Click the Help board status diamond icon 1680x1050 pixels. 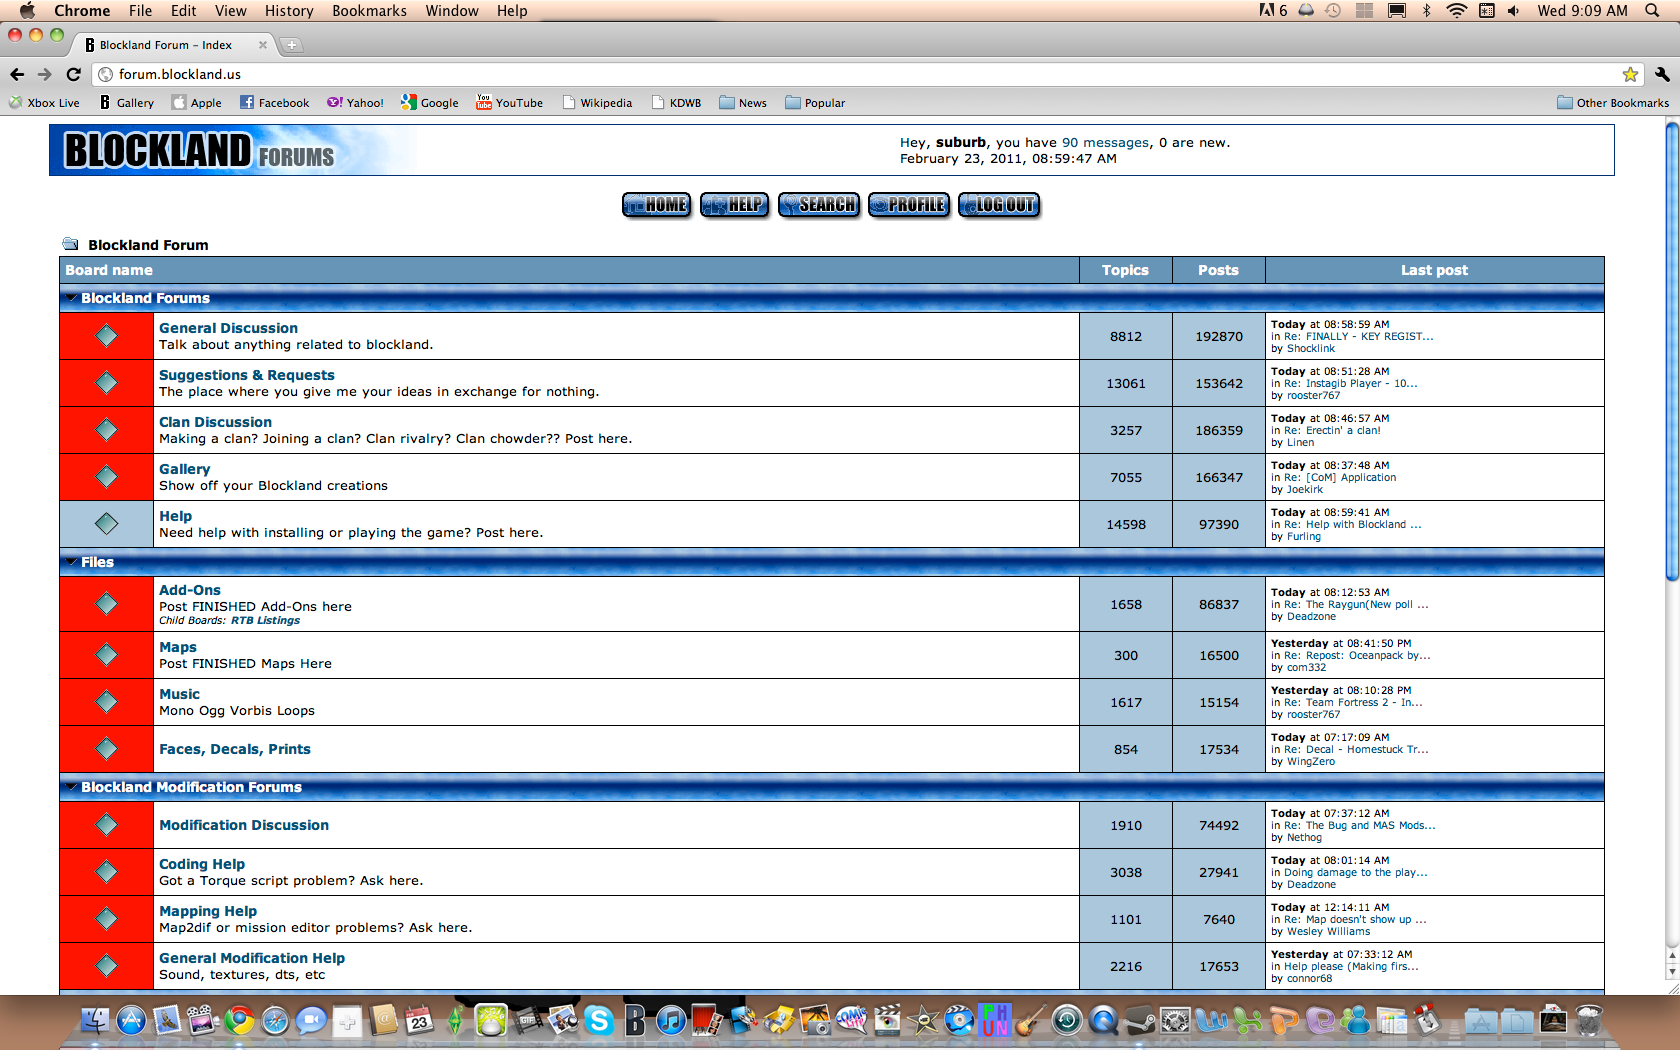(x=106, y=523)
